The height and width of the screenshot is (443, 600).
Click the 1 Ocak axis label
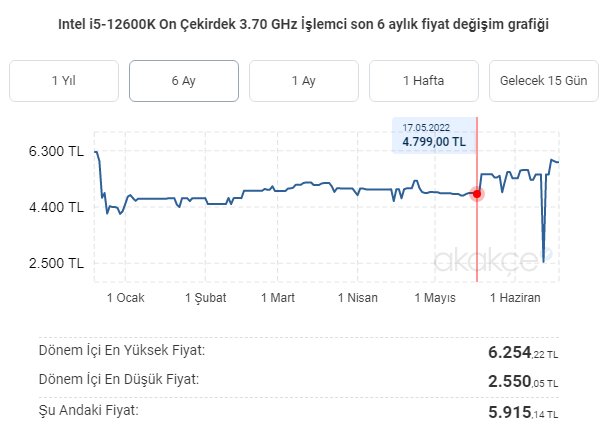[126, 298]
